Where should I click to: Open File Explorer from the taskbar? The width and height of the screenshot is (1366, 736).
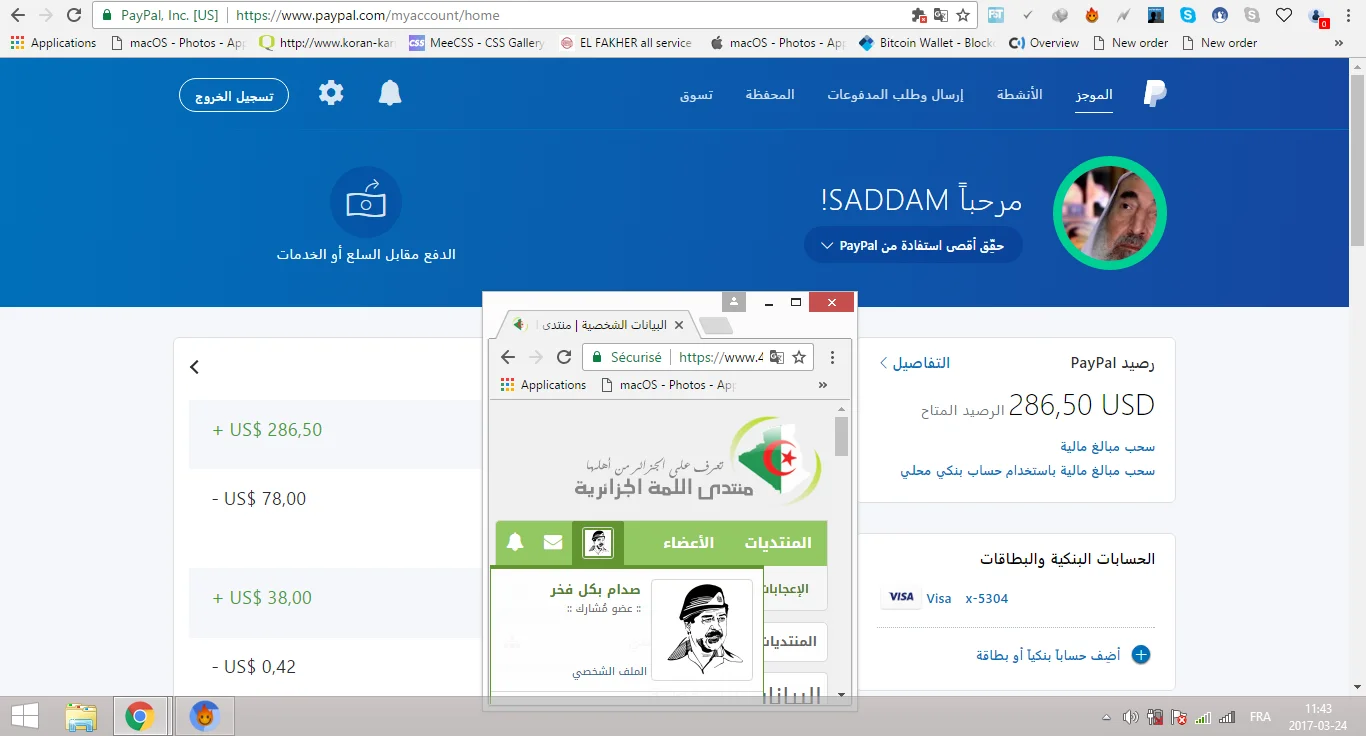(81, 716)
